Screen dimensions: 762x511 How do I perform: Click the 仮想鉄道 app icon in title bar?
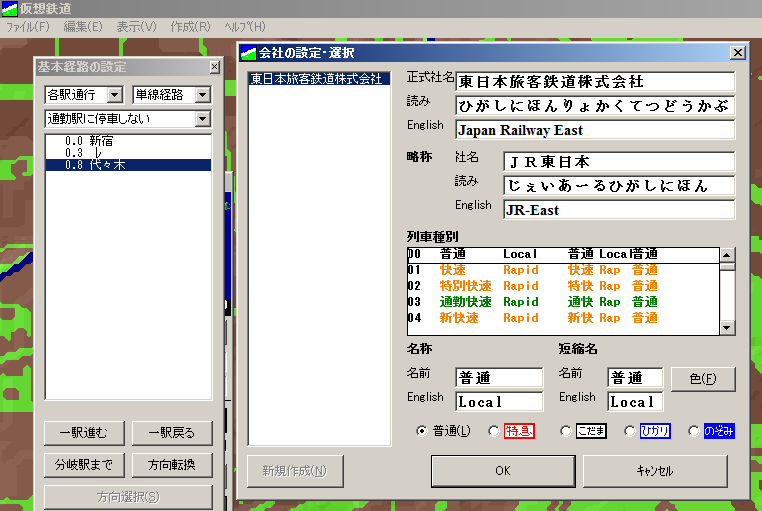click(9, 8)
